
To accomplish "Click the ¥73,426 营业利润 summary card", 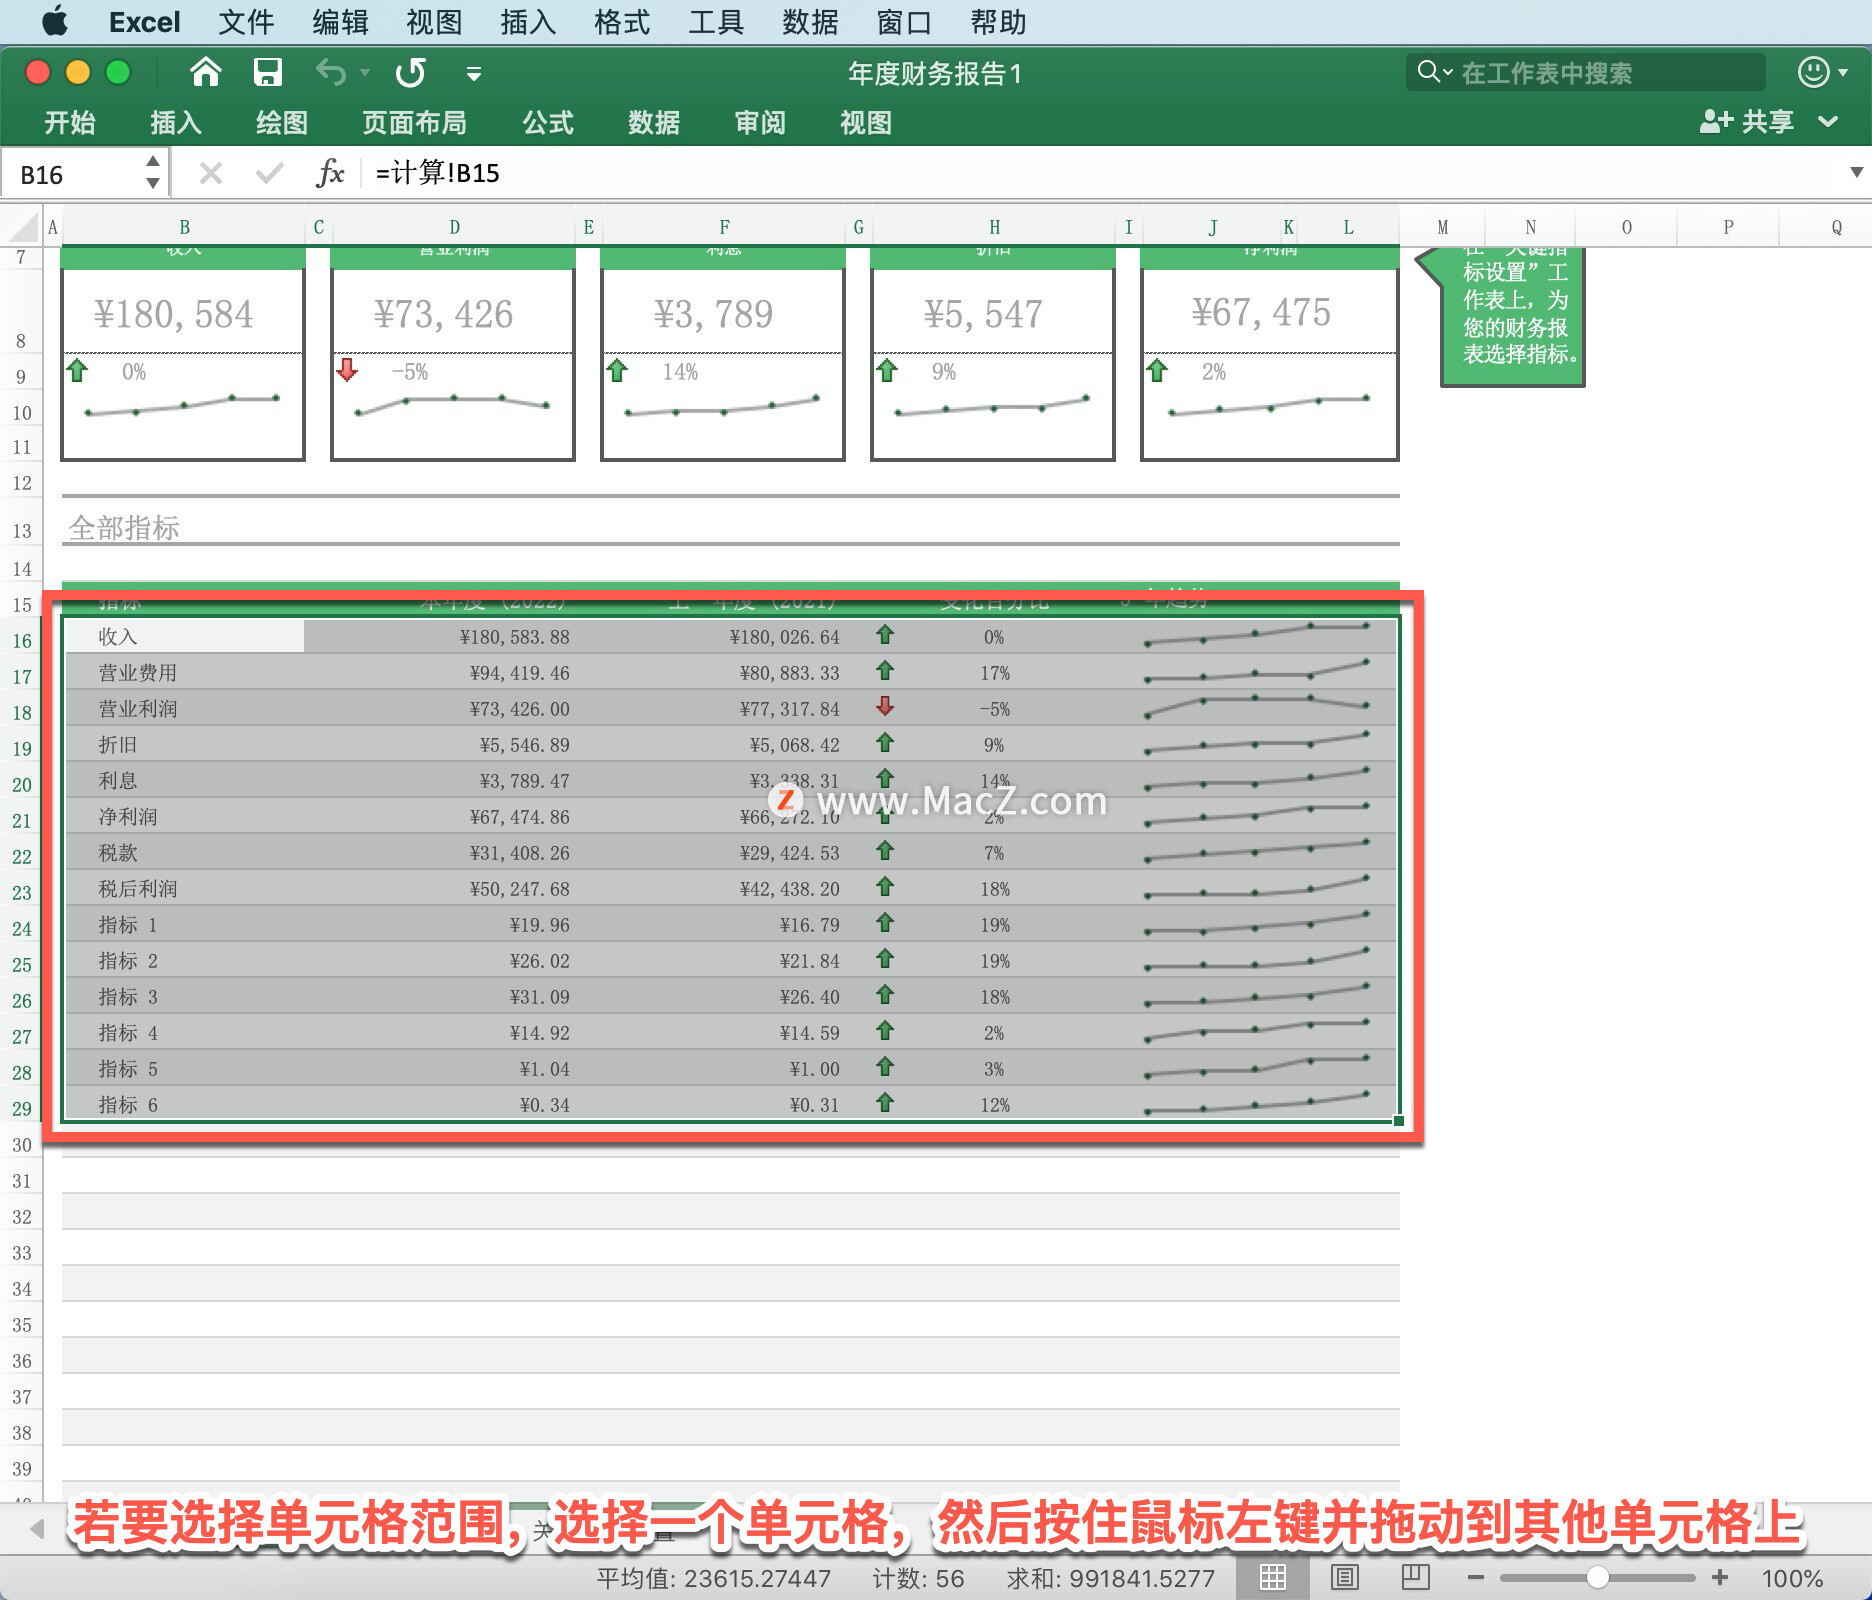I will coord(453,356).
